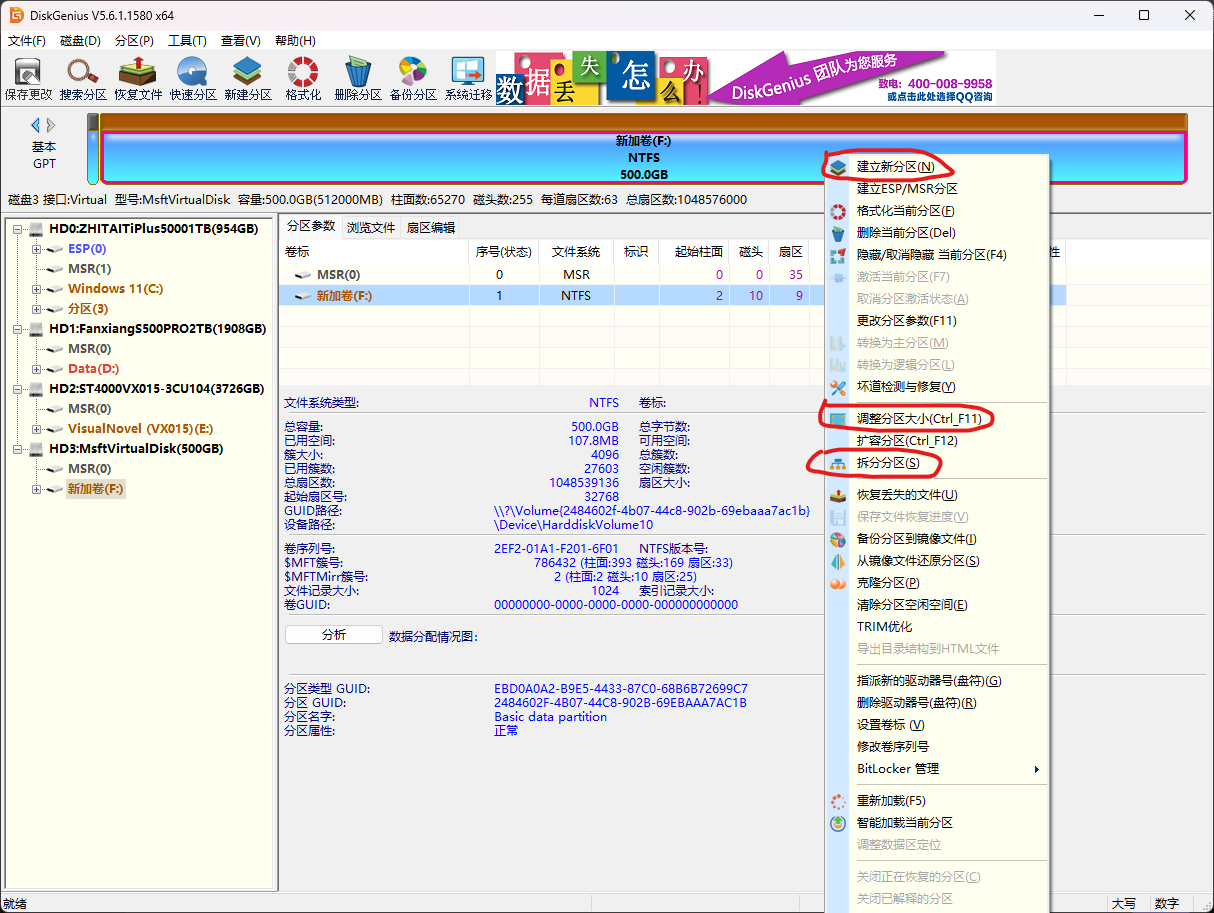Screen dimensions: 1214x913
Task: Click the 保存更改 toolbar icon
Action: (28, 79)
